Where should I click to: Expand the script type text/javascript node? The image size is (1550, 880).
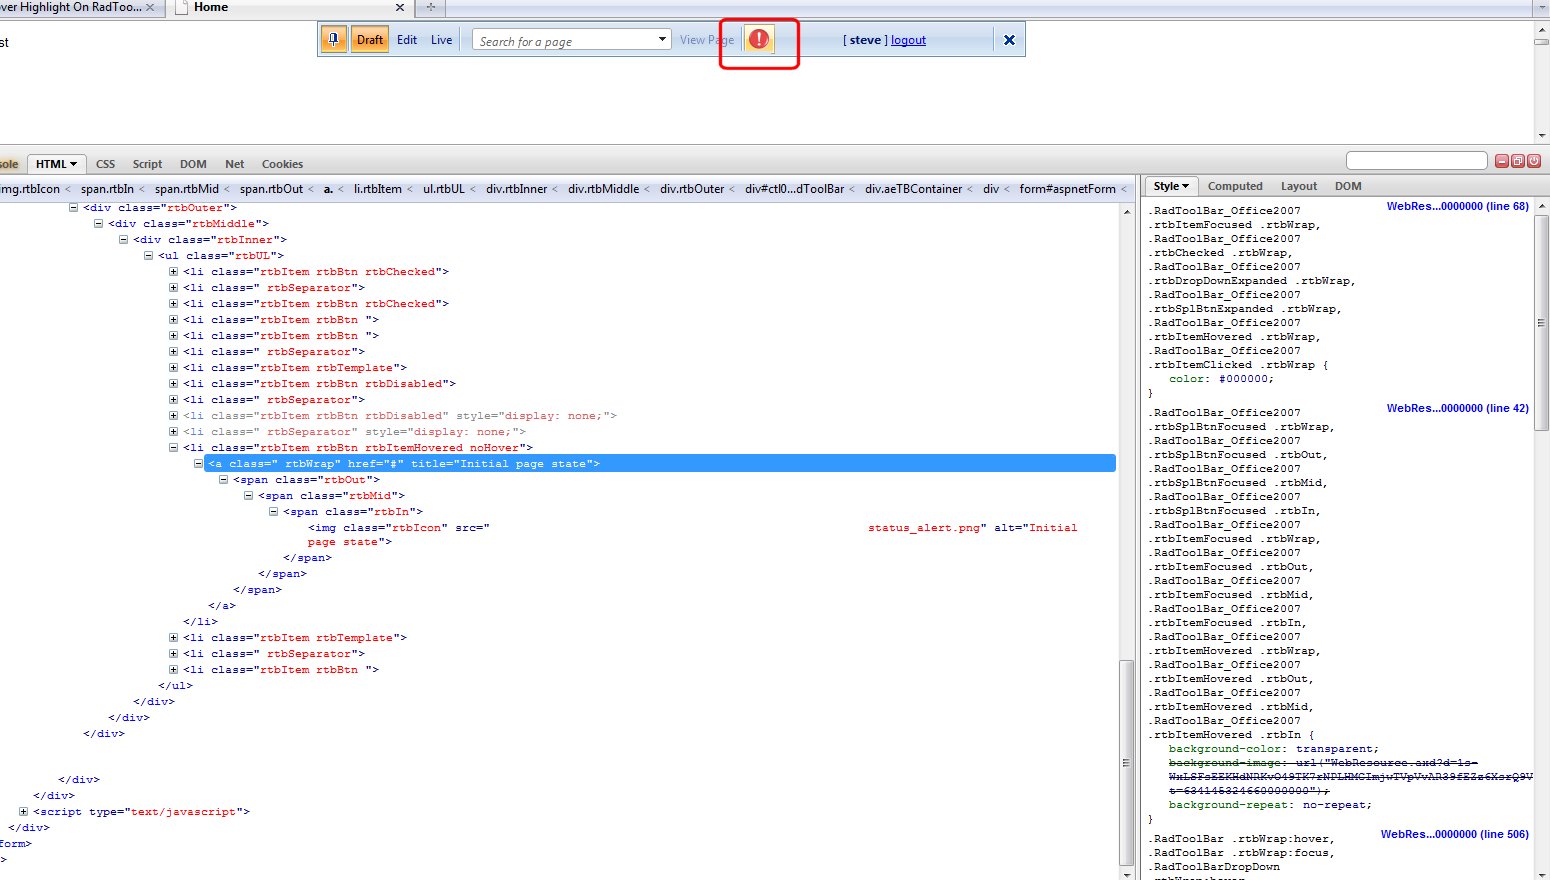click(23, 812)
